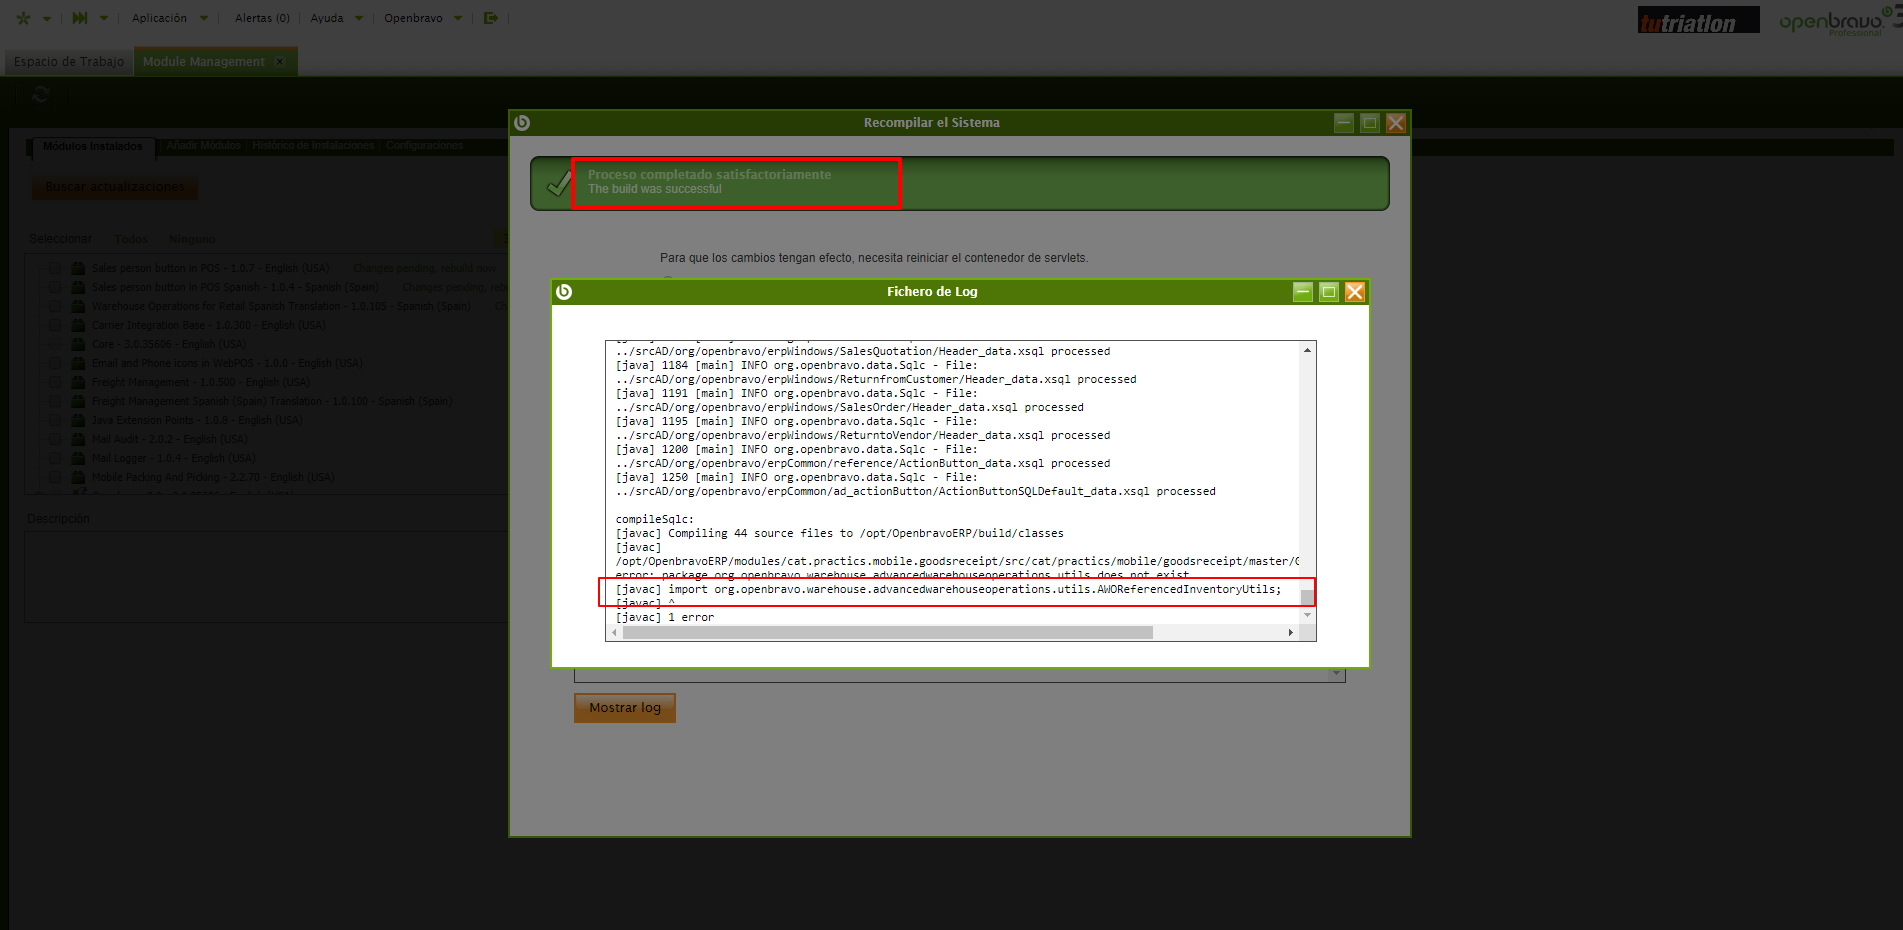
Task: Open the Openbravo user menu
Action: pyautogui.click(x=413, y=18)
